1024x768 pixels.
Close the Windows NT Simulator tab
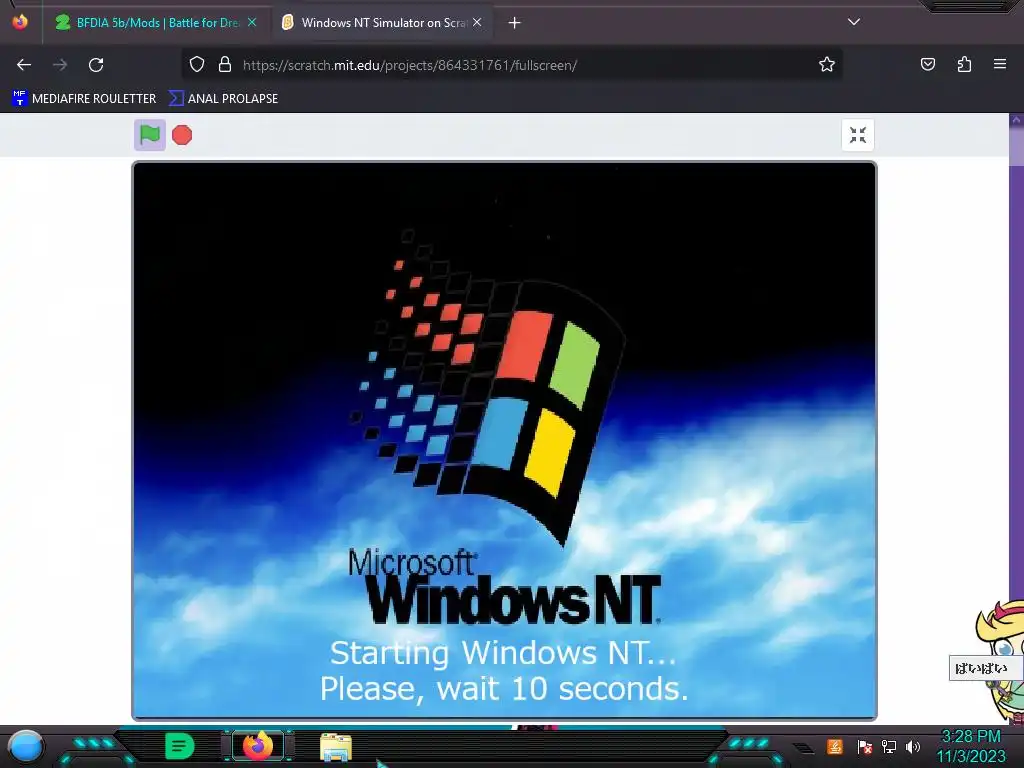477,22
